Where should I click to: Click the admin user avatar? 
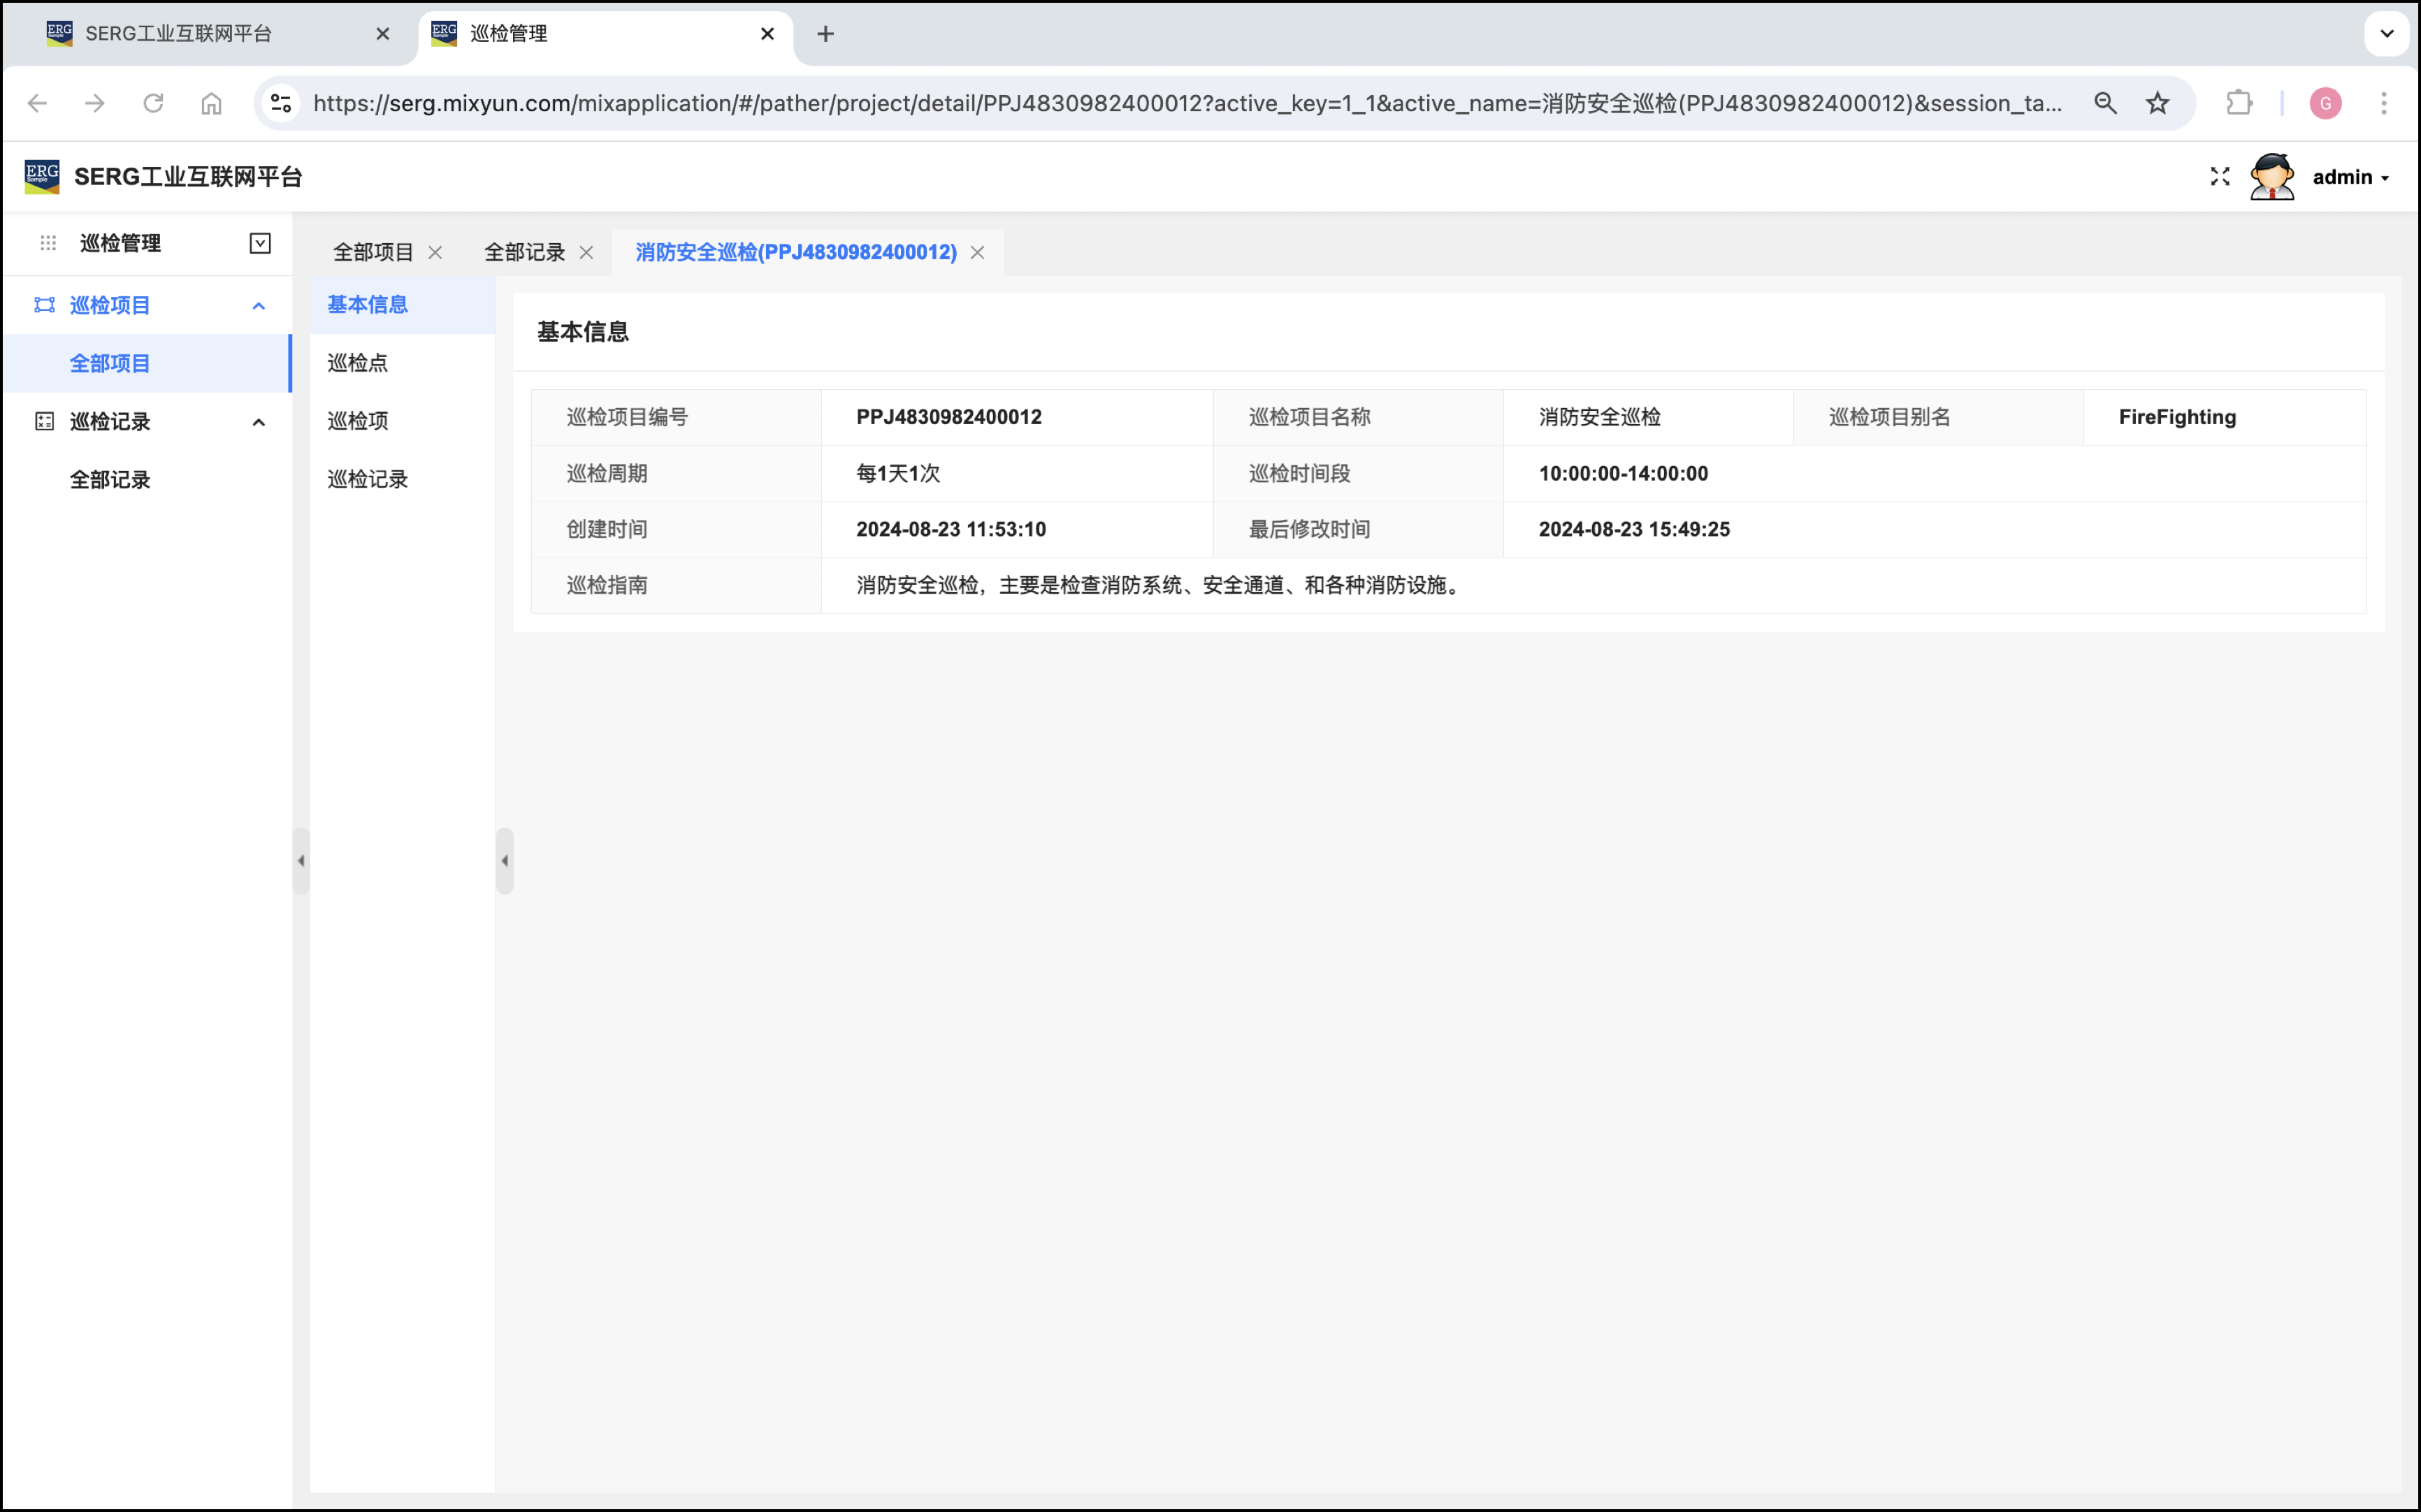coord(2271,177)
